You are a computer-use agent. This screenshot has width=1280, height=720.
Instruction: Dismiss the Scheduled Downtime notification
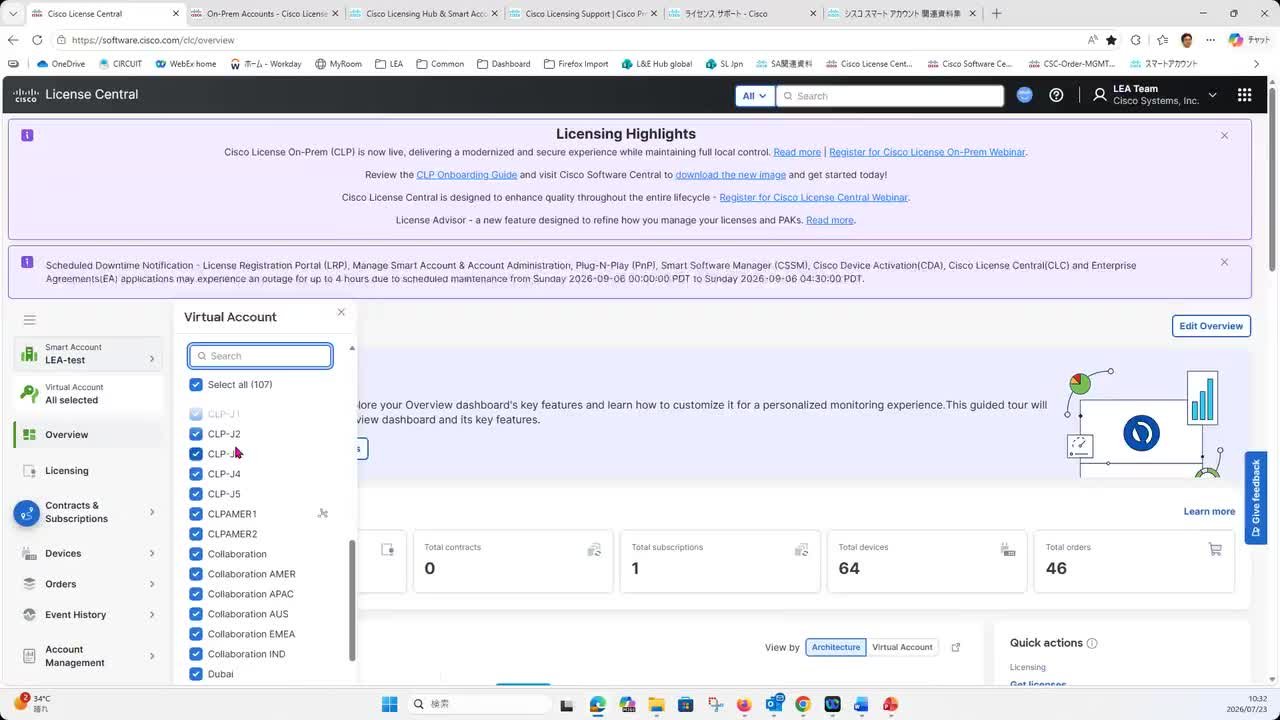1224,262
